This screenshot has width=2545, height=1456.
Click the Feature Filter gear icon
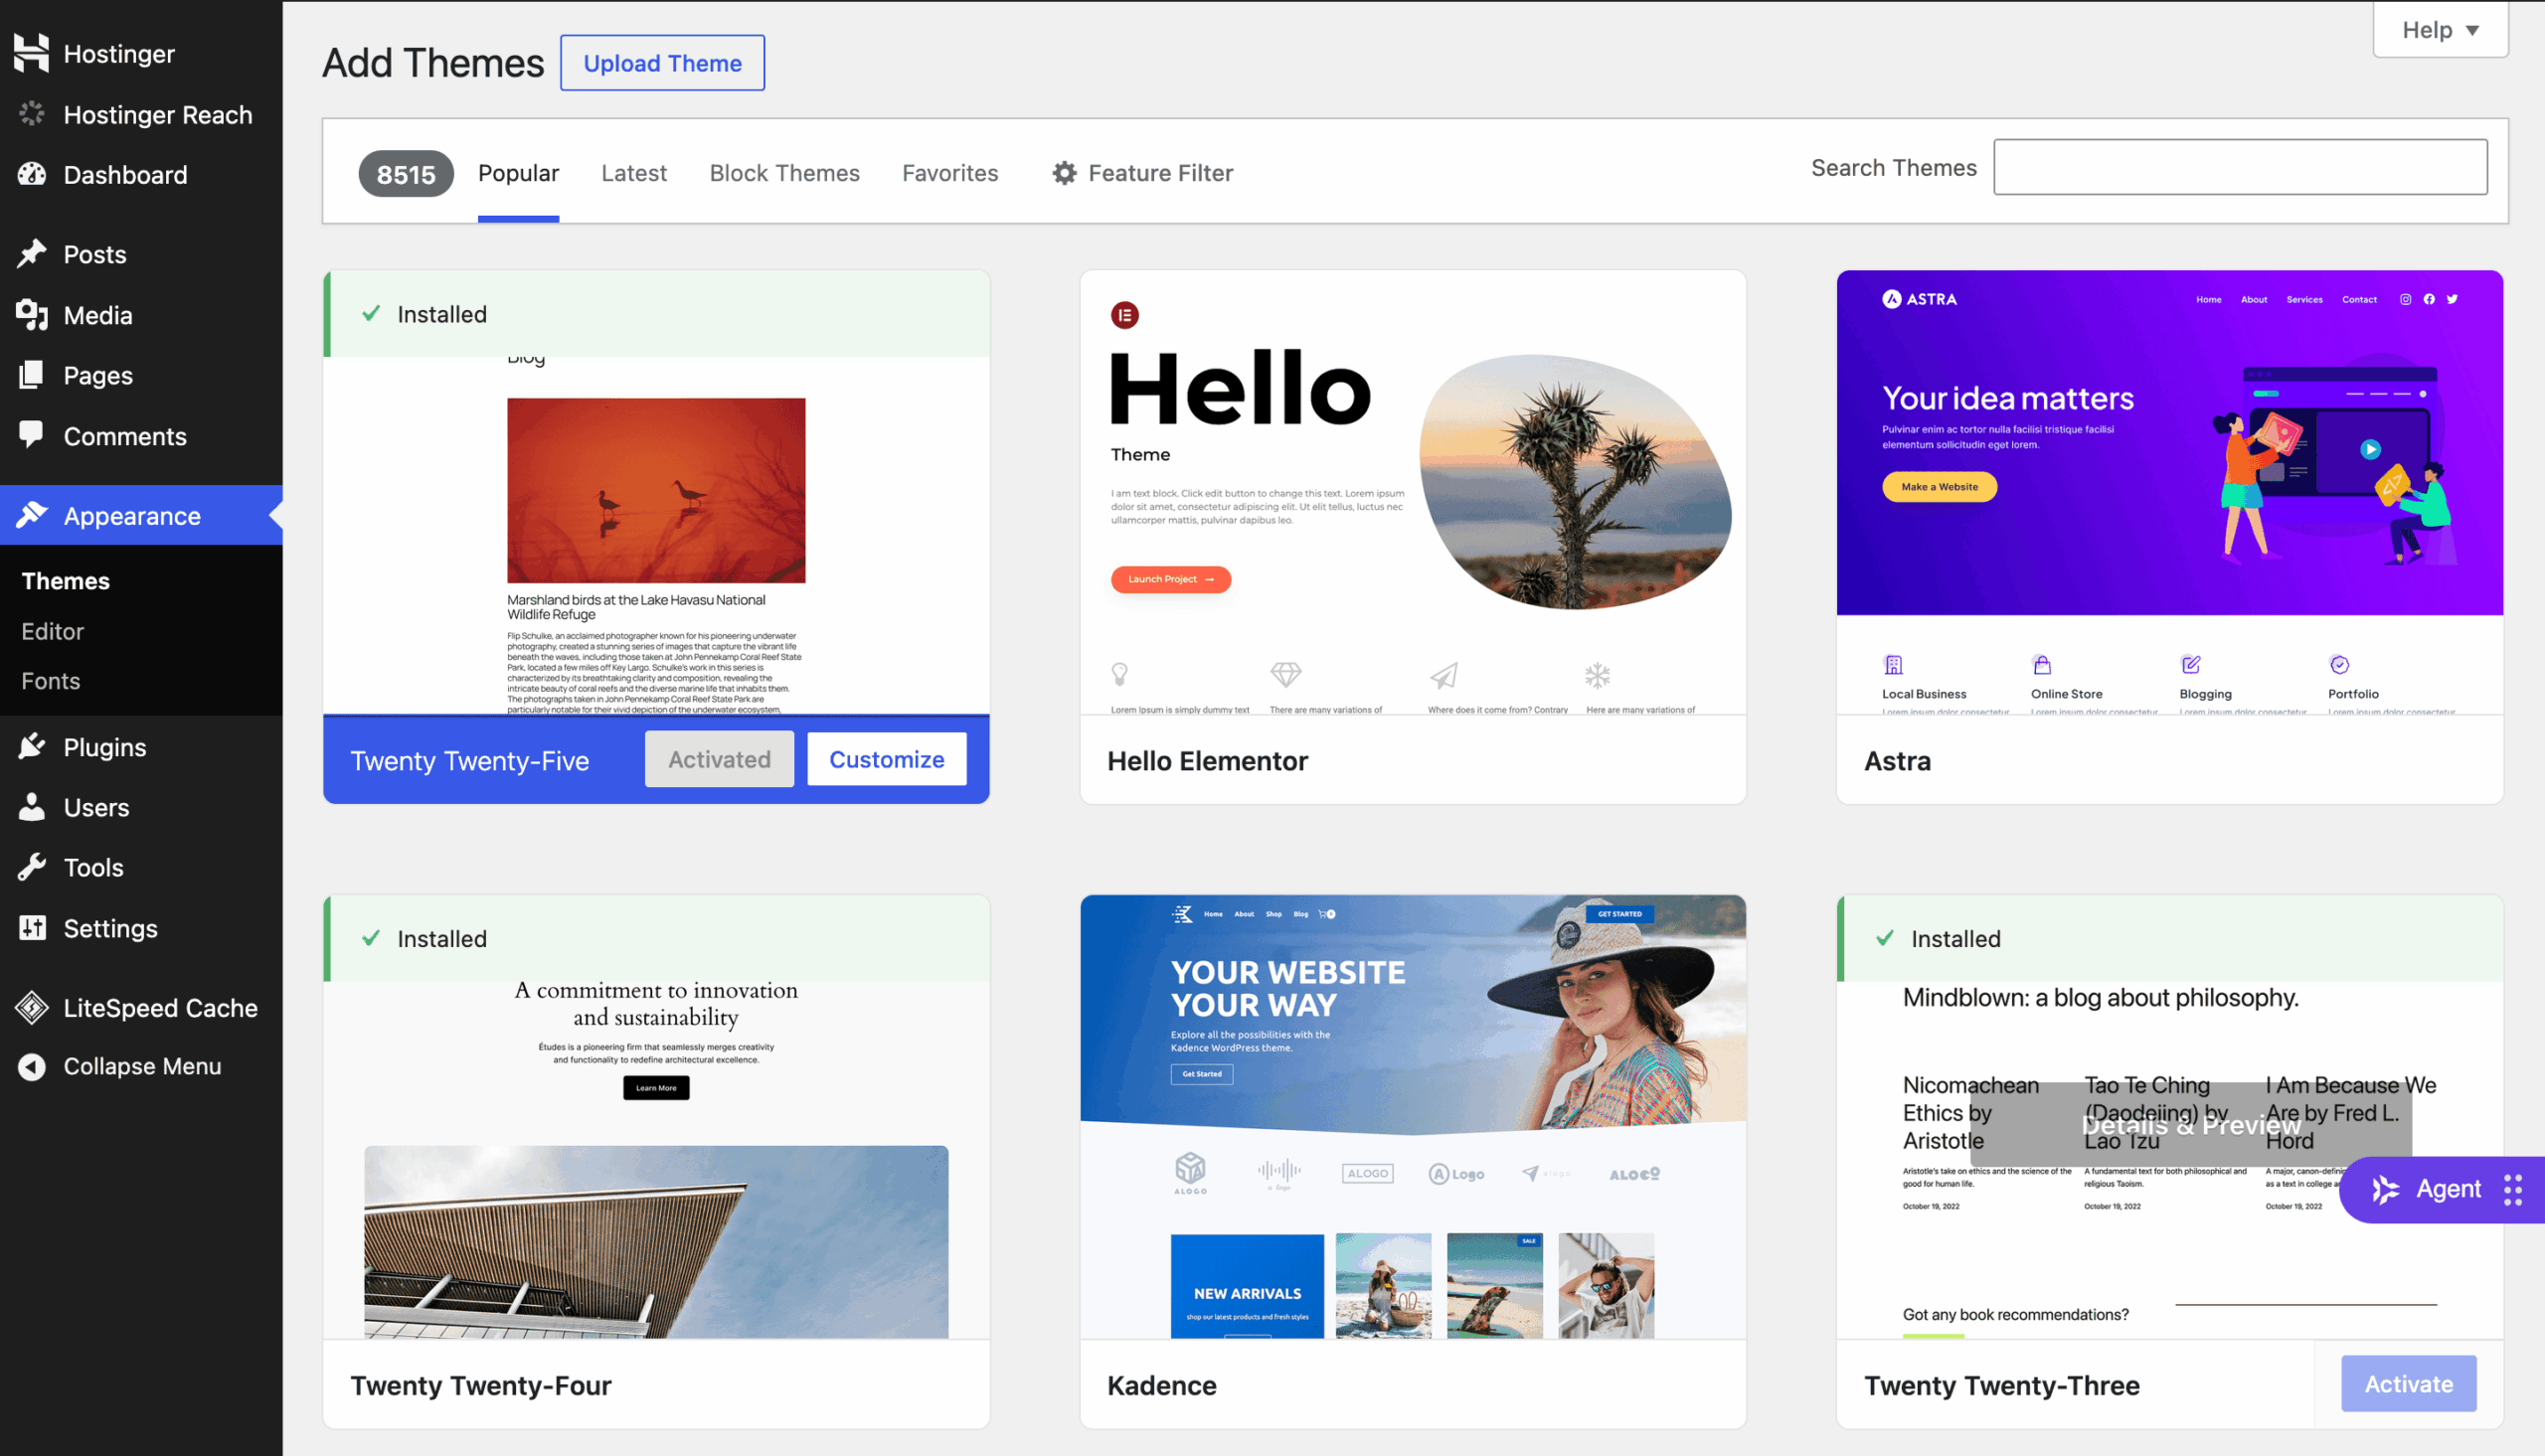(x=1064, y=173)
